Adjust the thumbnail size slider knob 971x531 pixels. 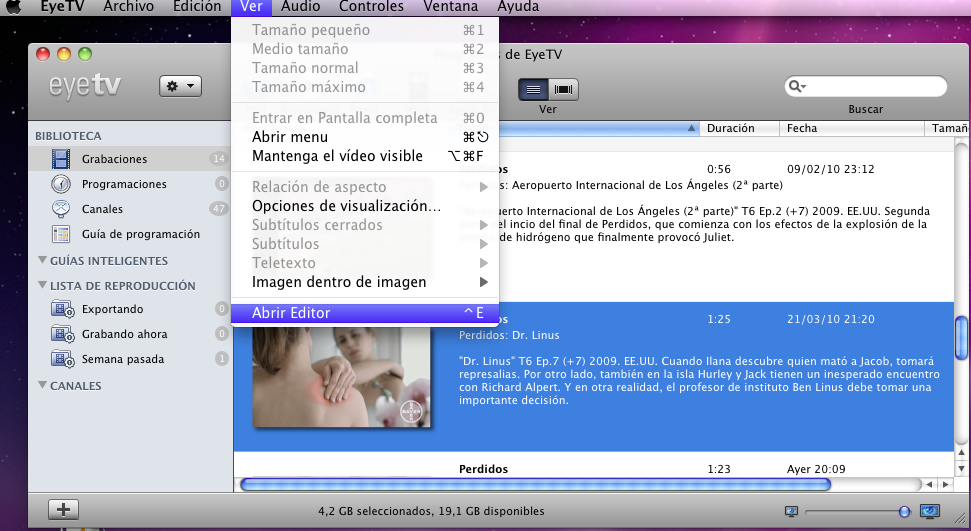[904, 511]
